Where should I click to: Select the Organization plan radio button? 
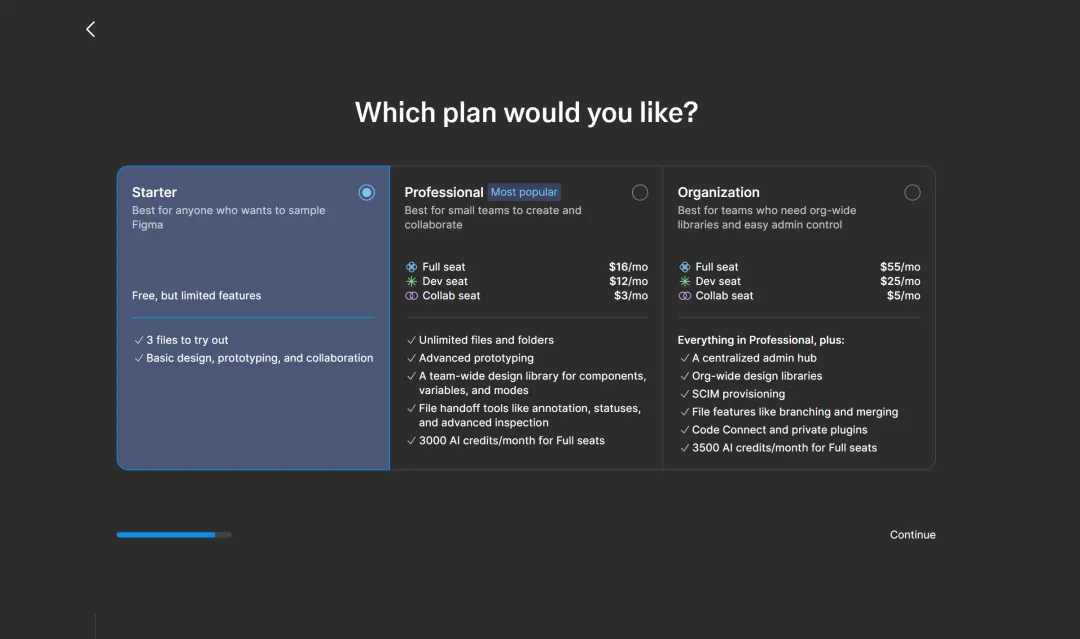912,192
